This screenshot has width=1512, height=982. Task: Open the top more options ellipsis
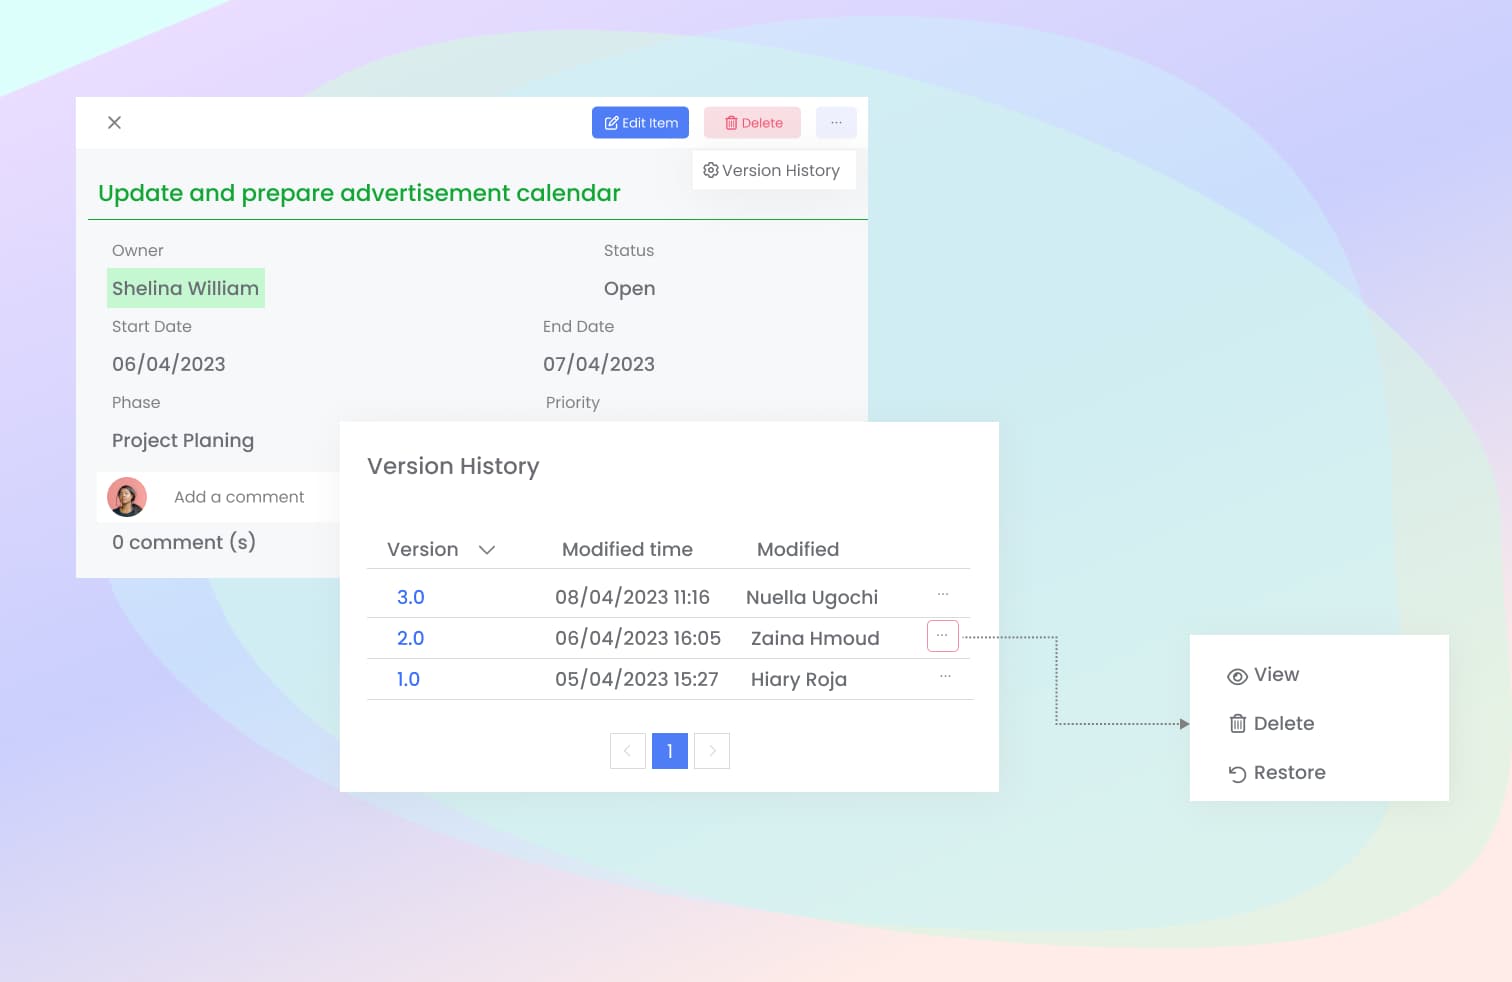click(x=836, y=123)
